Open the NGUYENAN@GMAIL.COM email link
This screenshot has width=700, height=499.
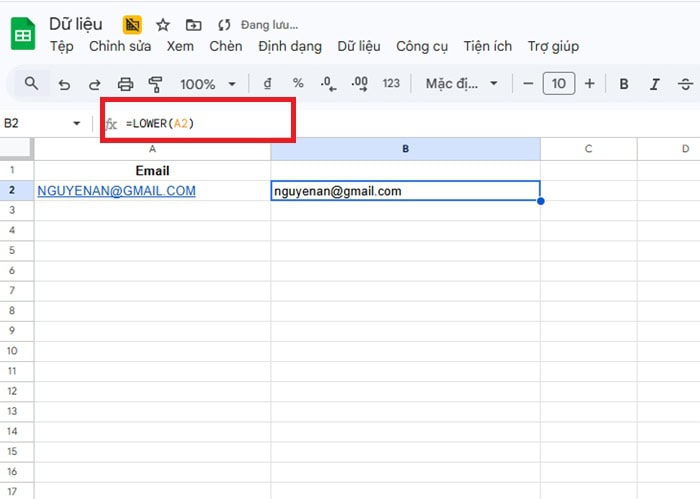pos(116,191)
